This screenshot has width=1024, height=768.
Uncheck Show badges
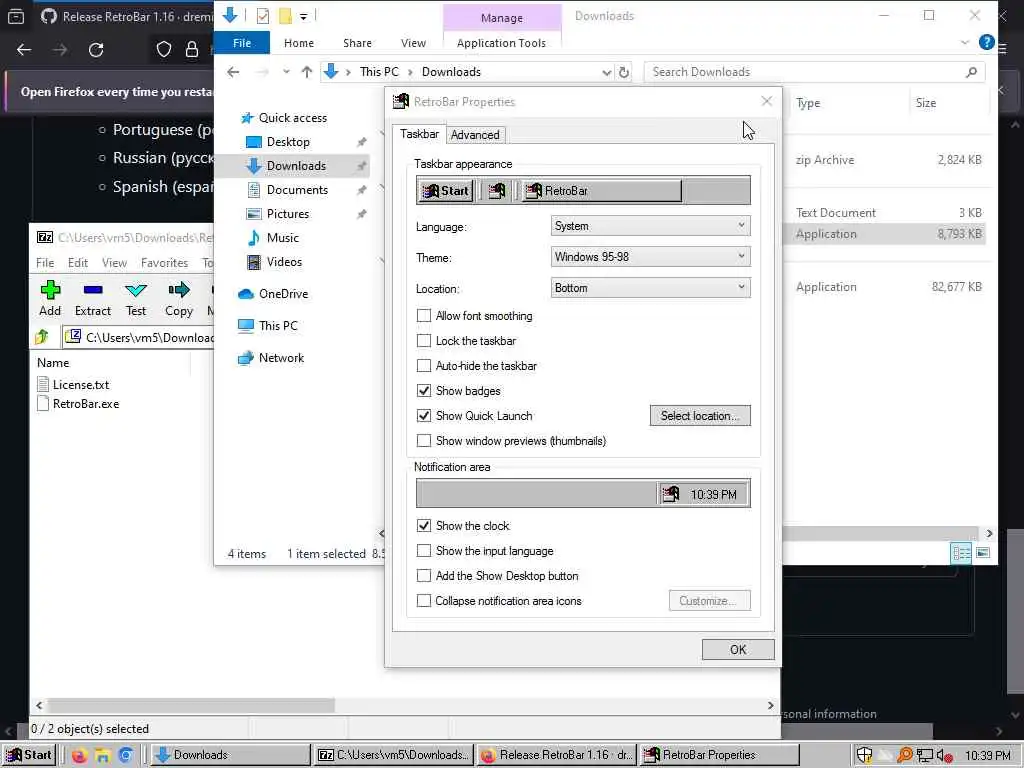[x=424, y=391]
